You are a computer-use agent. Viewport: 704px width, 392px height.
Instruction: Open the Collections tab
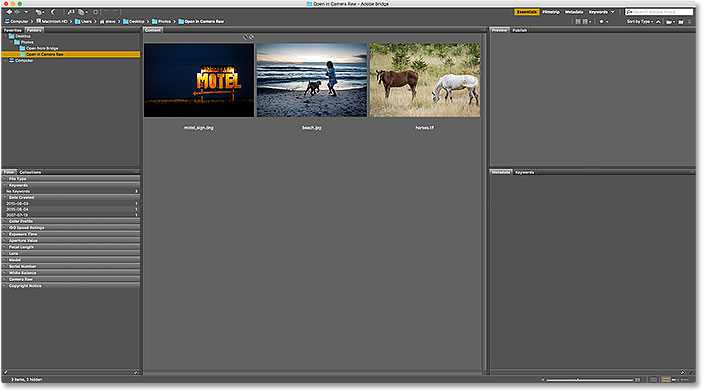(x=30, y=172)
